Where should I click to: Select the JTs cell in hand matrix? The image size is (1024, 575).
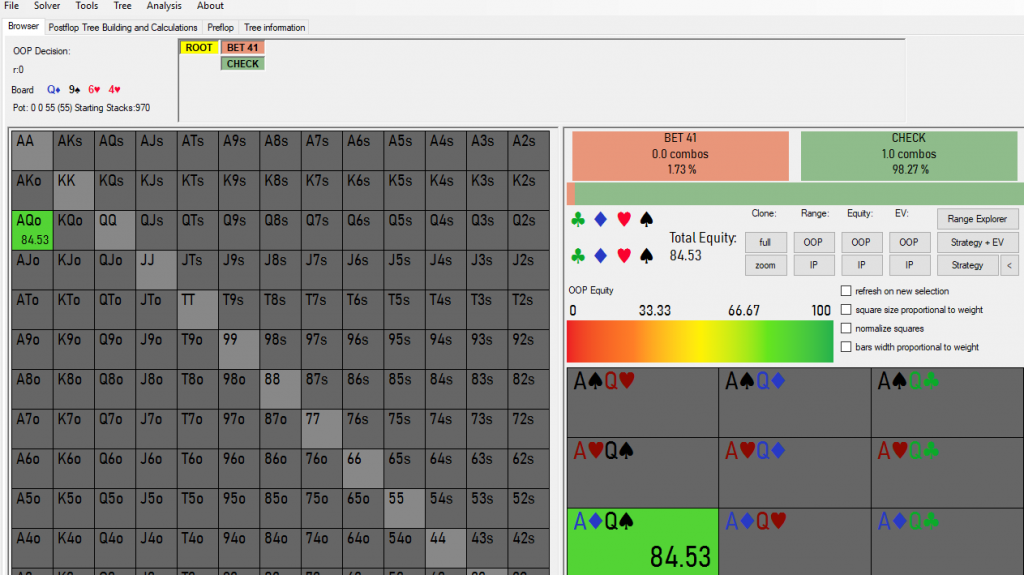click(197, 270)
